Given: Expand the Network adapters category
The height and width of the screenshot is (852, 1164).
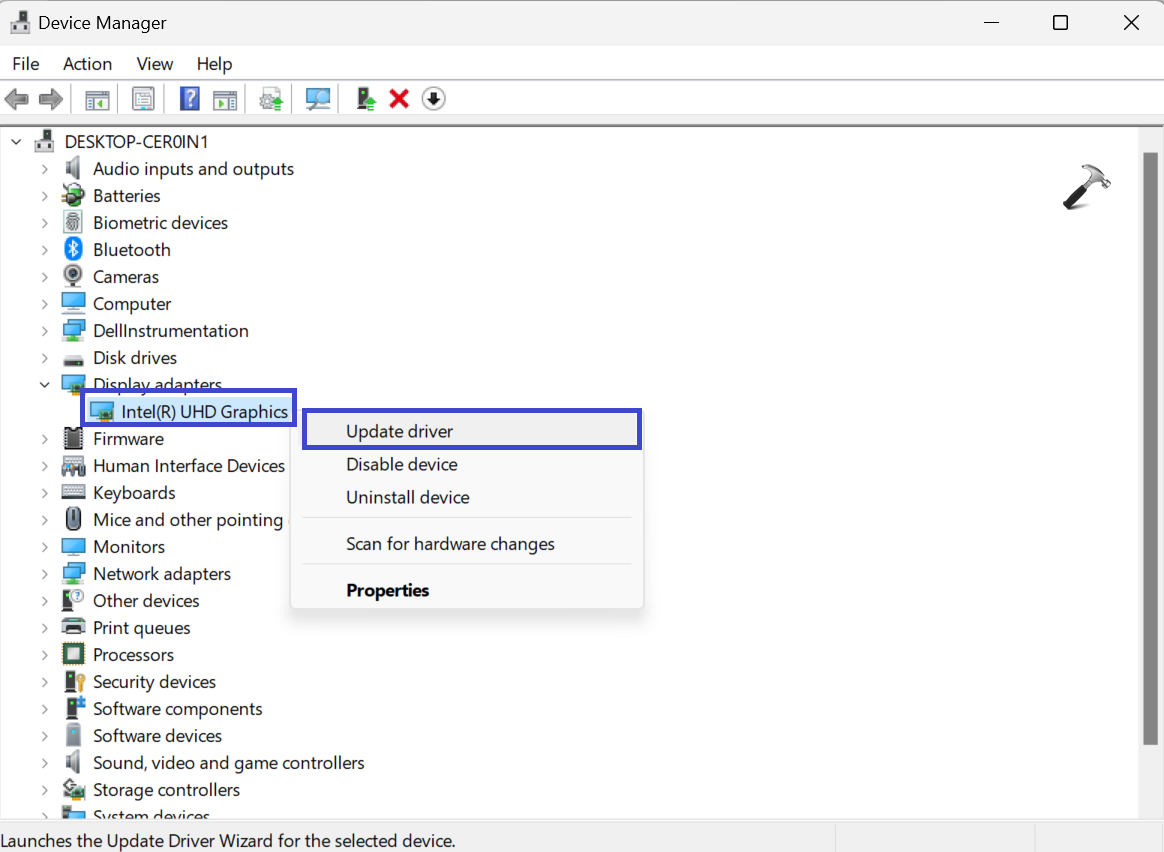Looking at the screenshot, I should 44,574.
